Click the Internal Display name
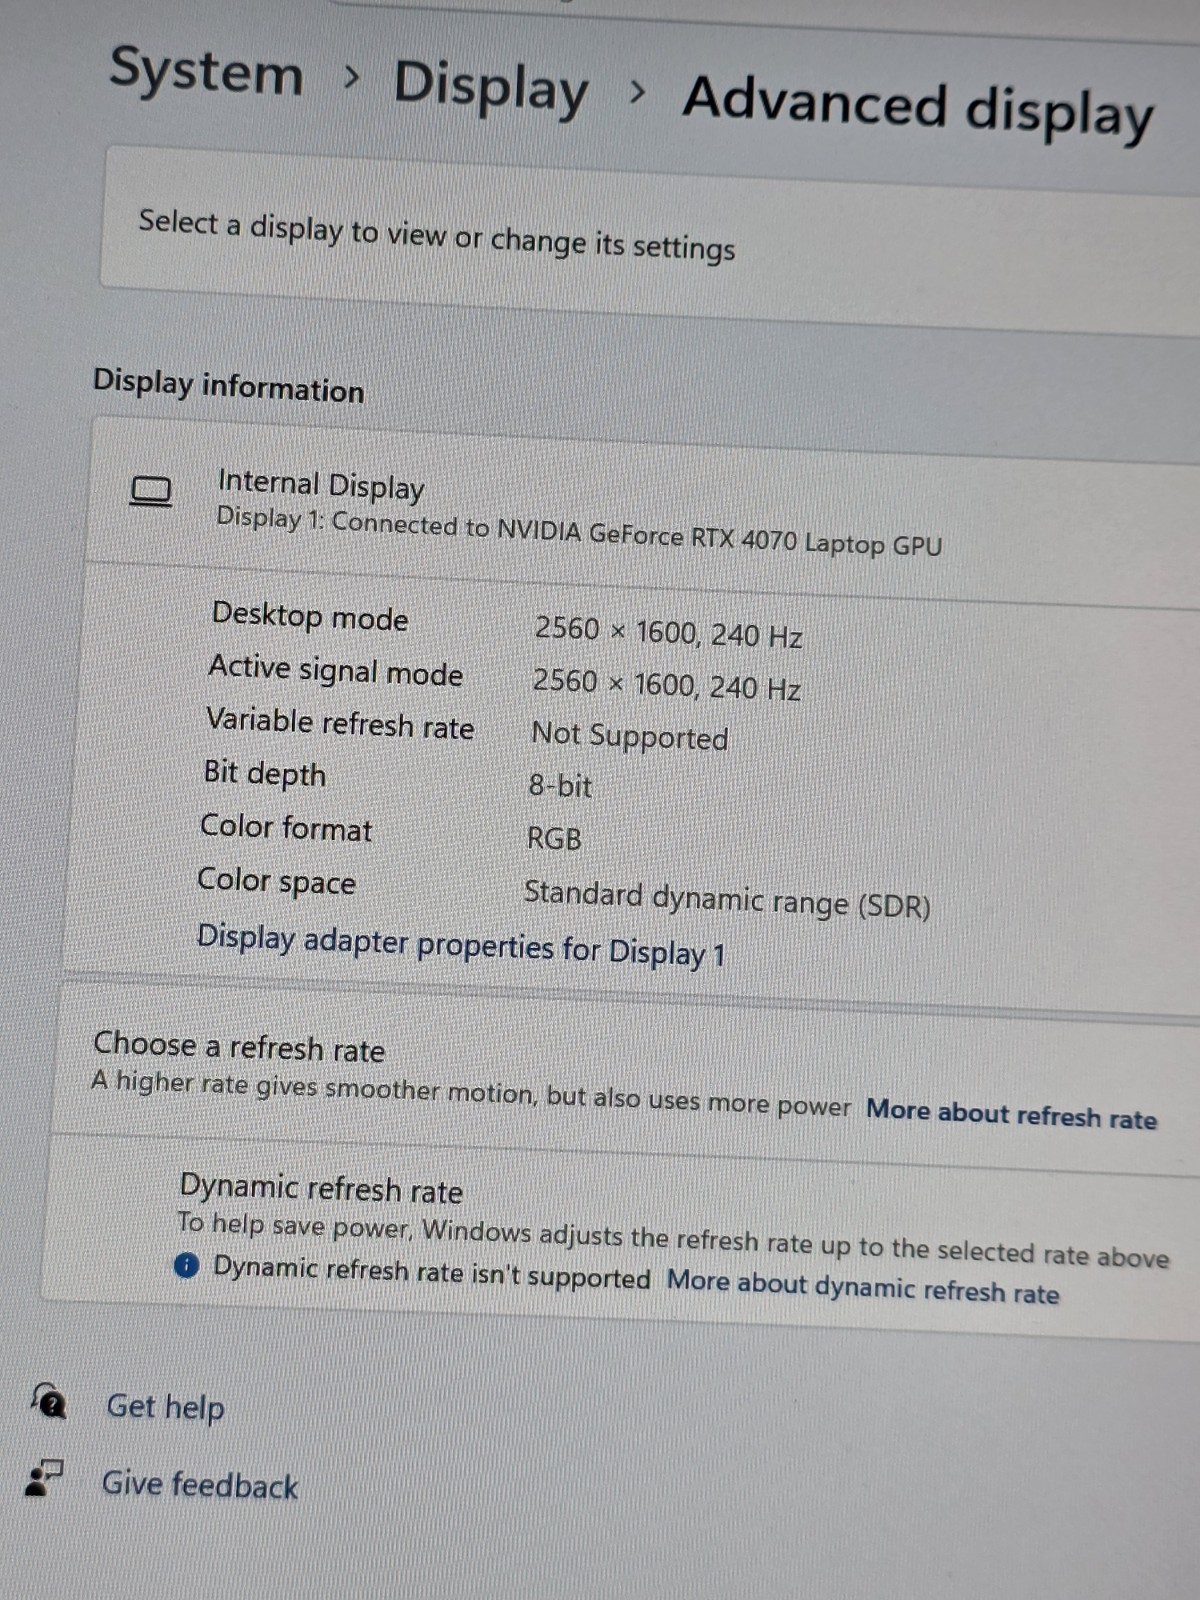Screen dimensions: 1200x1600 point(321,485)
